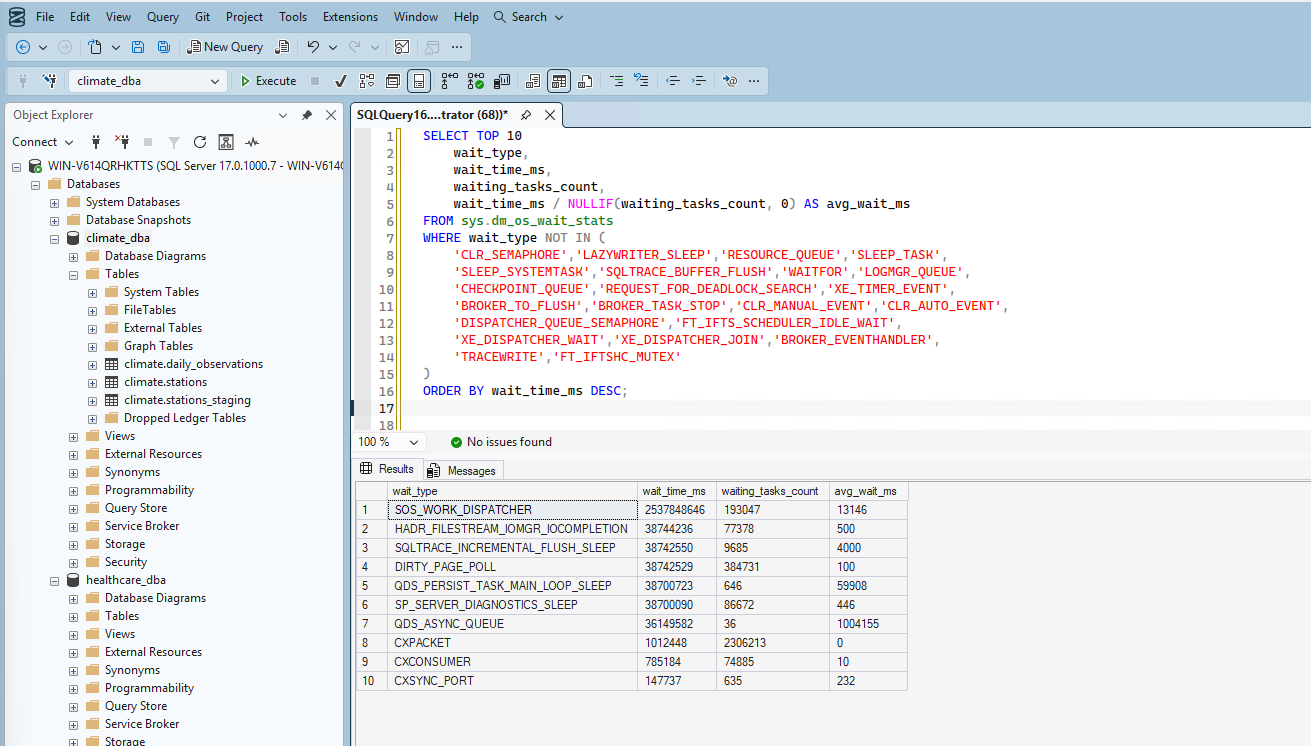Click the wait_time_ms column header
Image resolution: width=1311 pixels, height=746 pixels.
[677, 491]
